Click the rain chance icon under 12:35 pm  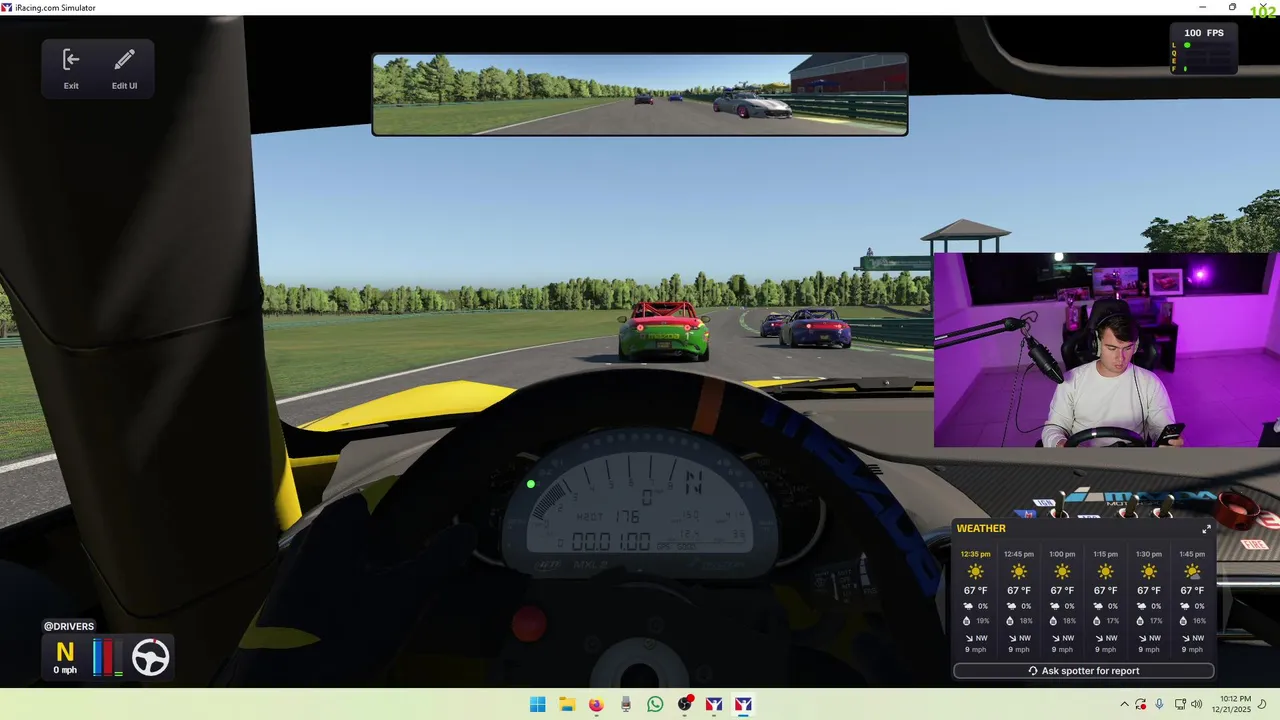[x=968, y=606]
